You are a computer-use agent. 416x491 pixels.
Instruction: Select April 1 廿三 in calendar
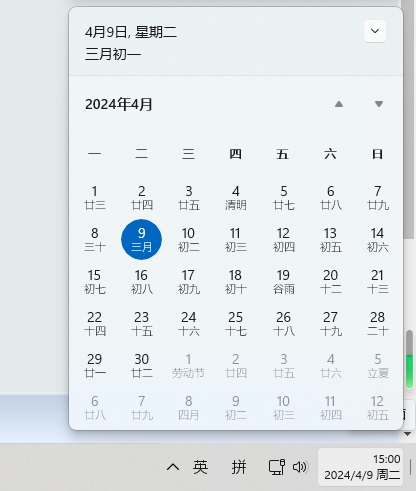pos(95,198)
